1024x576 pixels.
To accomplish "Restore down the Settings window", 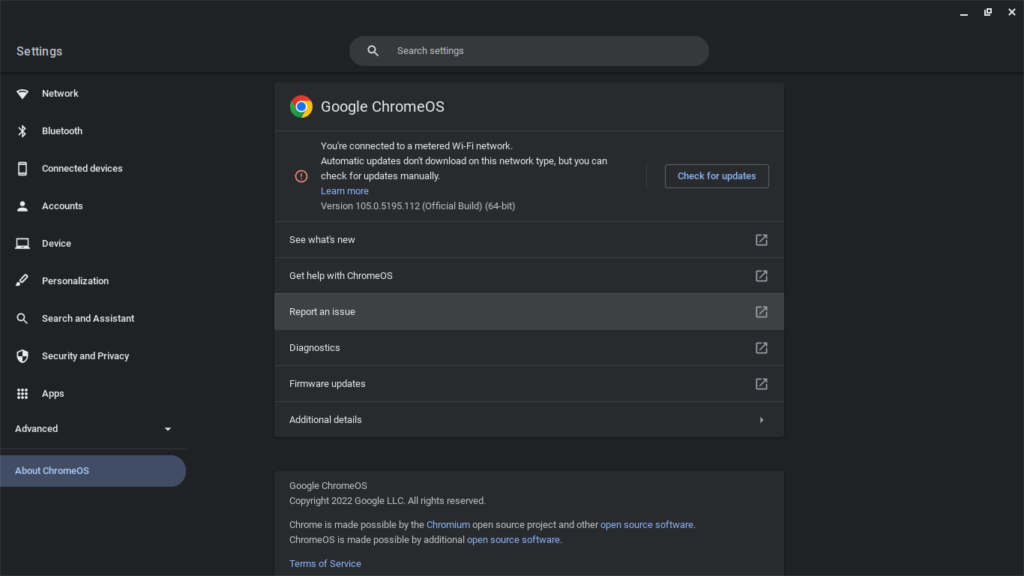I will pyautogui.click(x=988, y=12).
